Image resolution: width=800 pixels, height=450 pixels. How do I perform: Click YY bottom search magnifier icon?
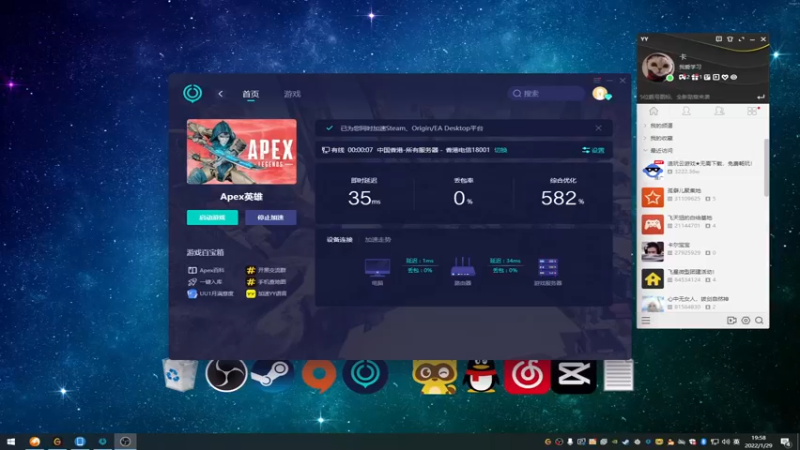[759, 320]
